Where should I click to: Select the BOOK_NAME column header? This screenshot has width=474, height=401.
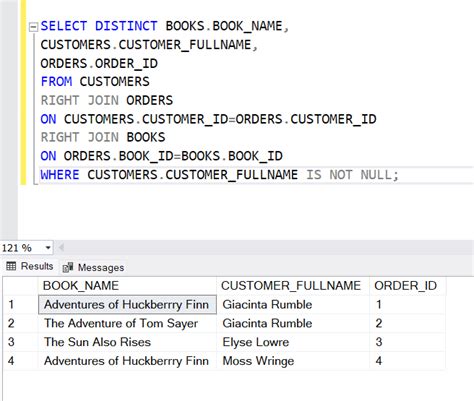[127, 286]
